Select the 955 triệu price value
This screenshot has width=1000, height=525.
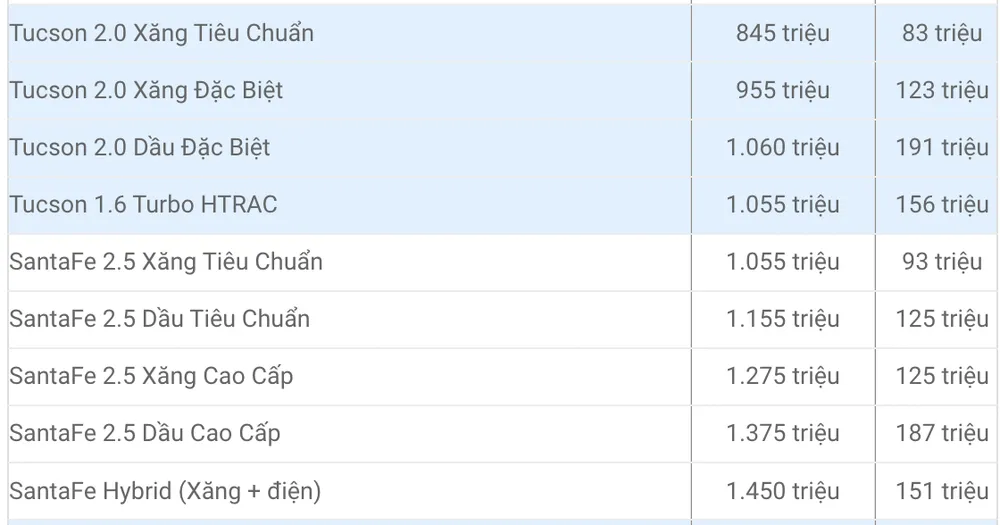(x=782, y=90)
